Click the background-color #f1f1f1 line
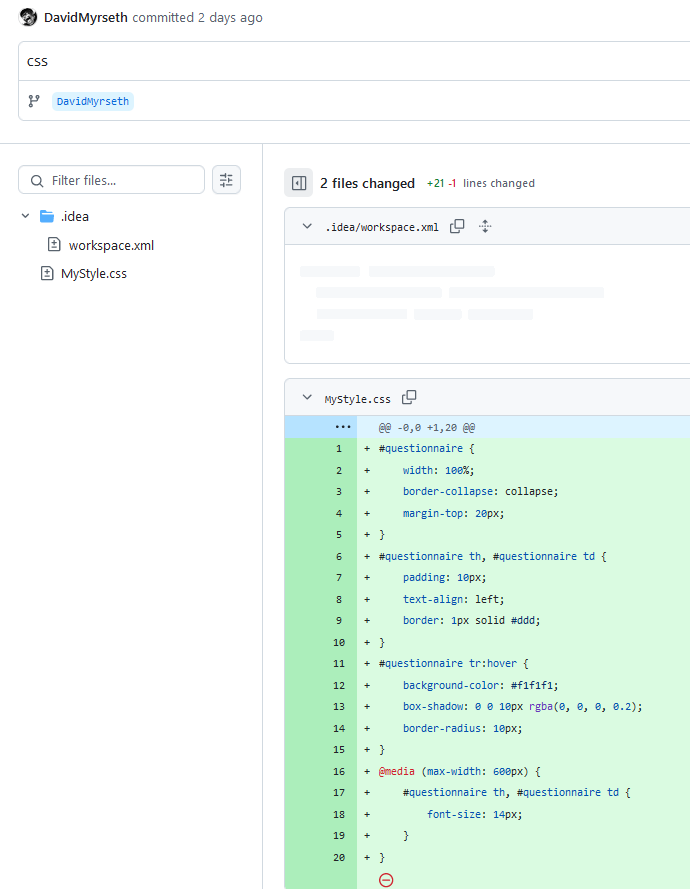Viewport: 690px width, 889px height. tap(480, 685)
